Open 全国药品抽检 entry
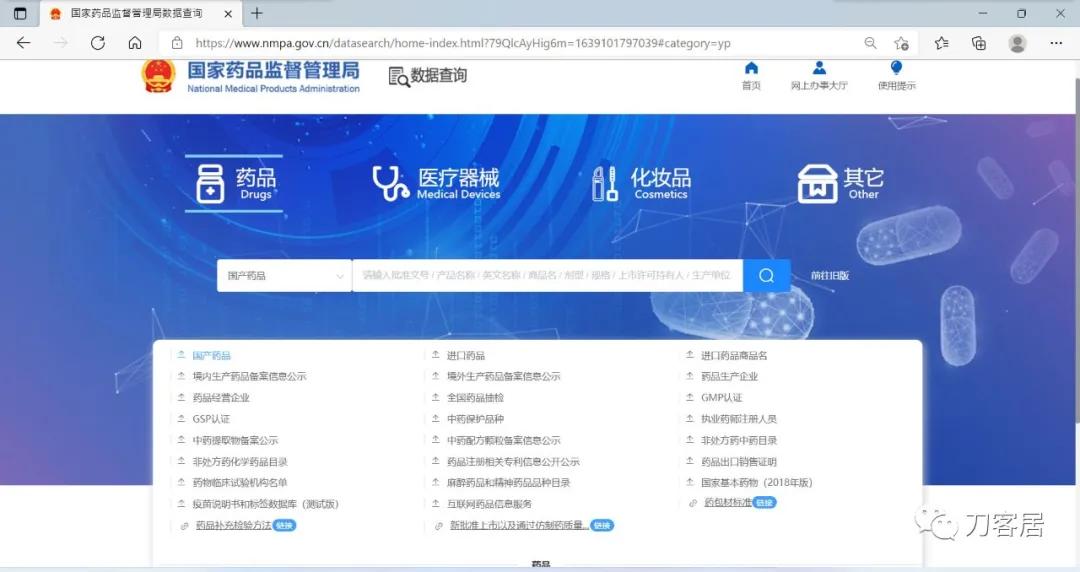Screen dimensions: 1080x572 [x=475, y=398]
